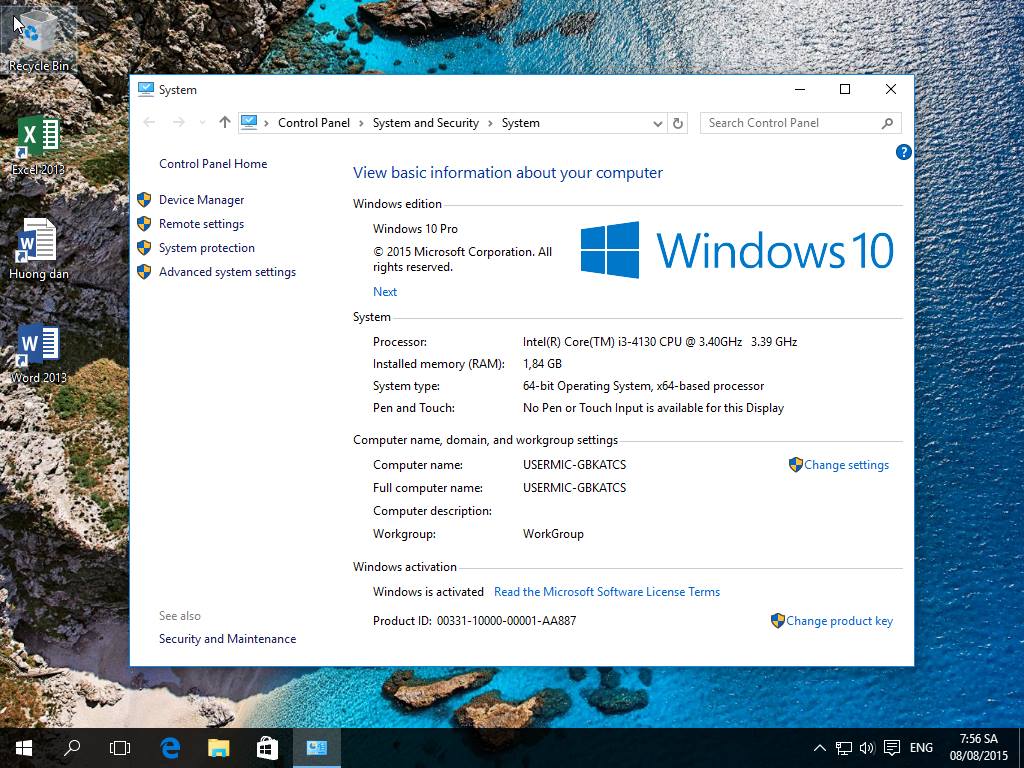This screenshot has height=768, width=1024.
Task: Open Control Panel Home
Action: (x=213, y=164)
